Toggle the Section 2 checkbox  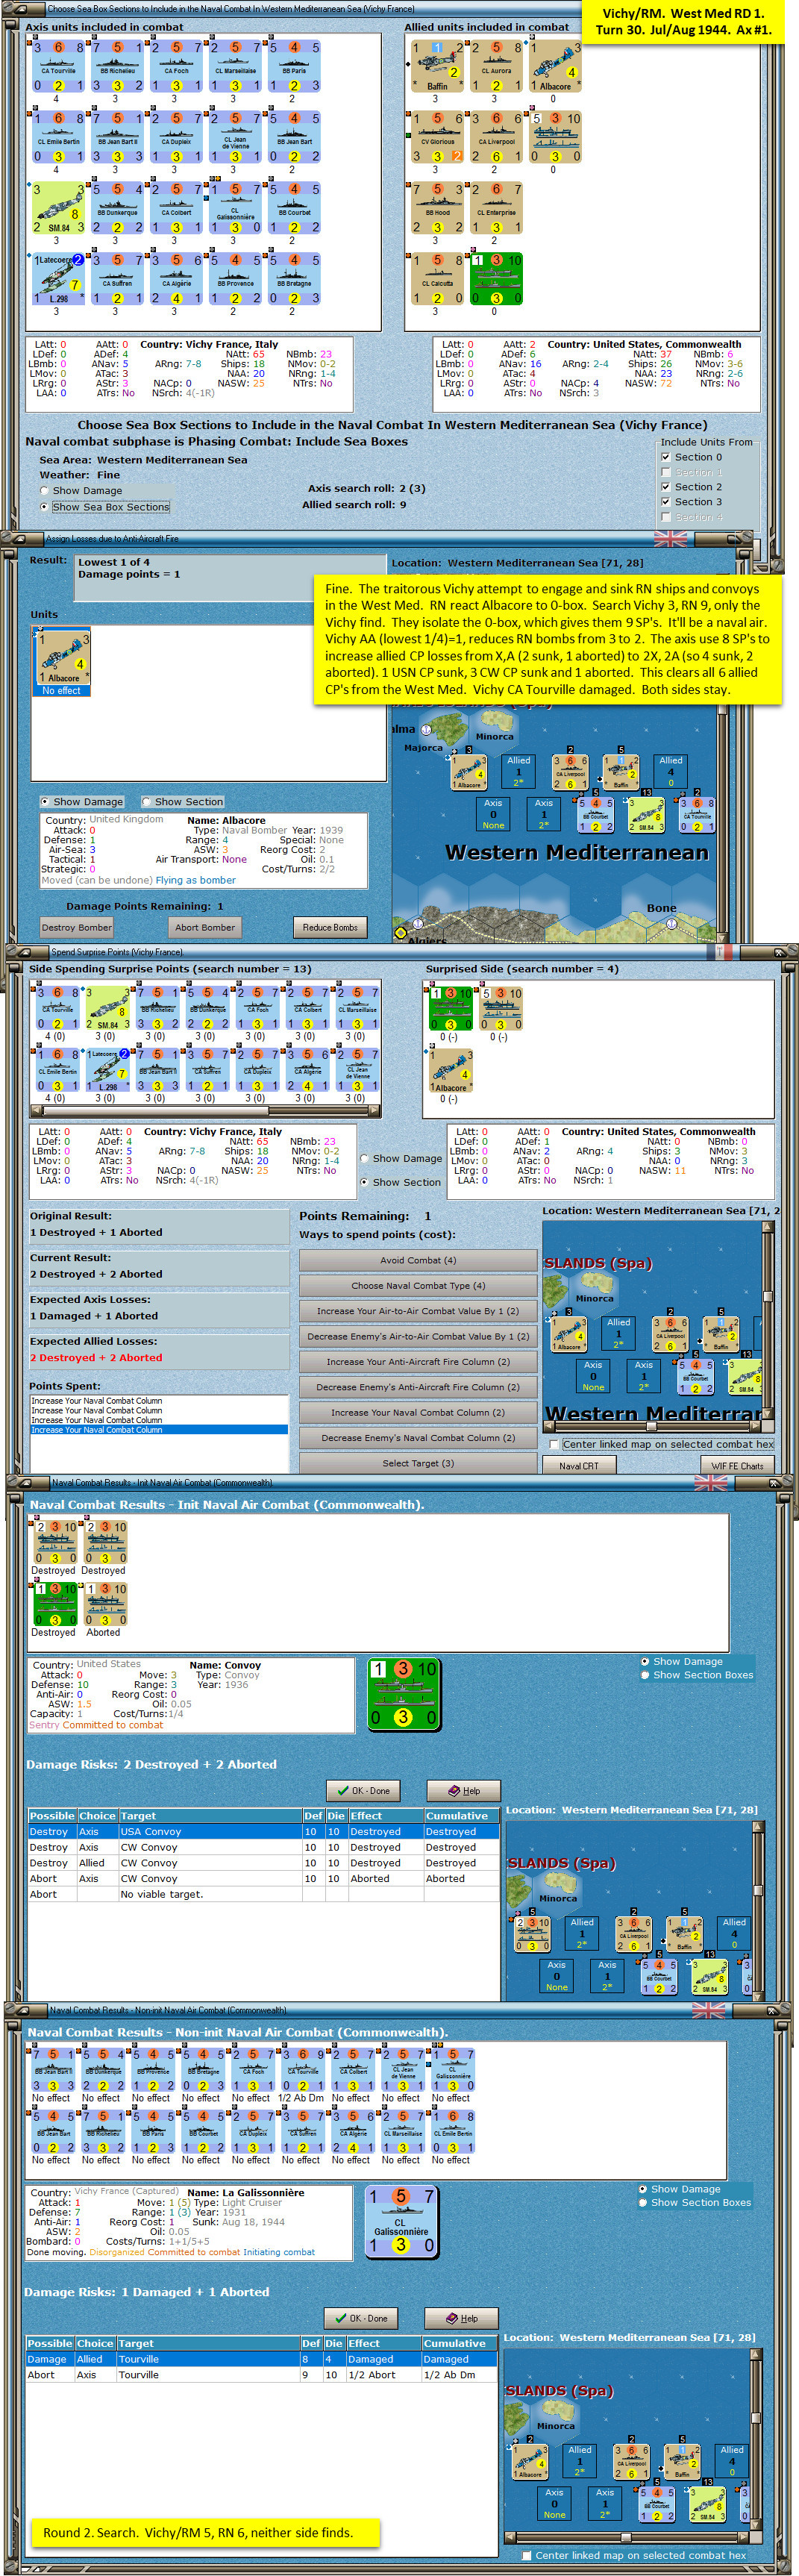(666, 487)
